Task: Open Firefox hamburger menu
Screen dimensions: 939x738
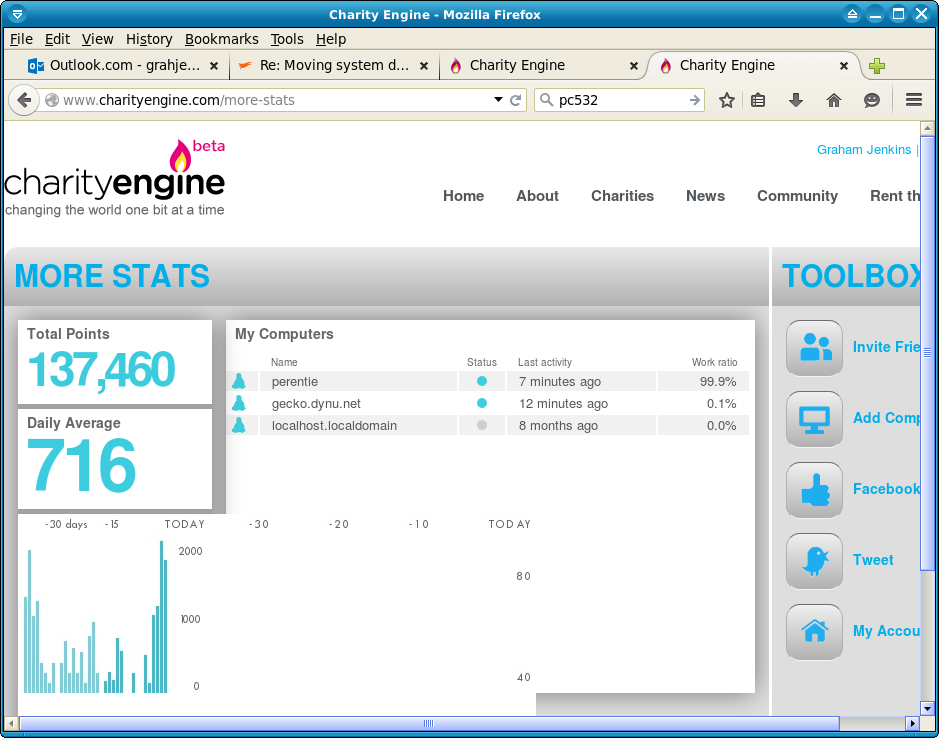Action: click(x=913, y=100)
